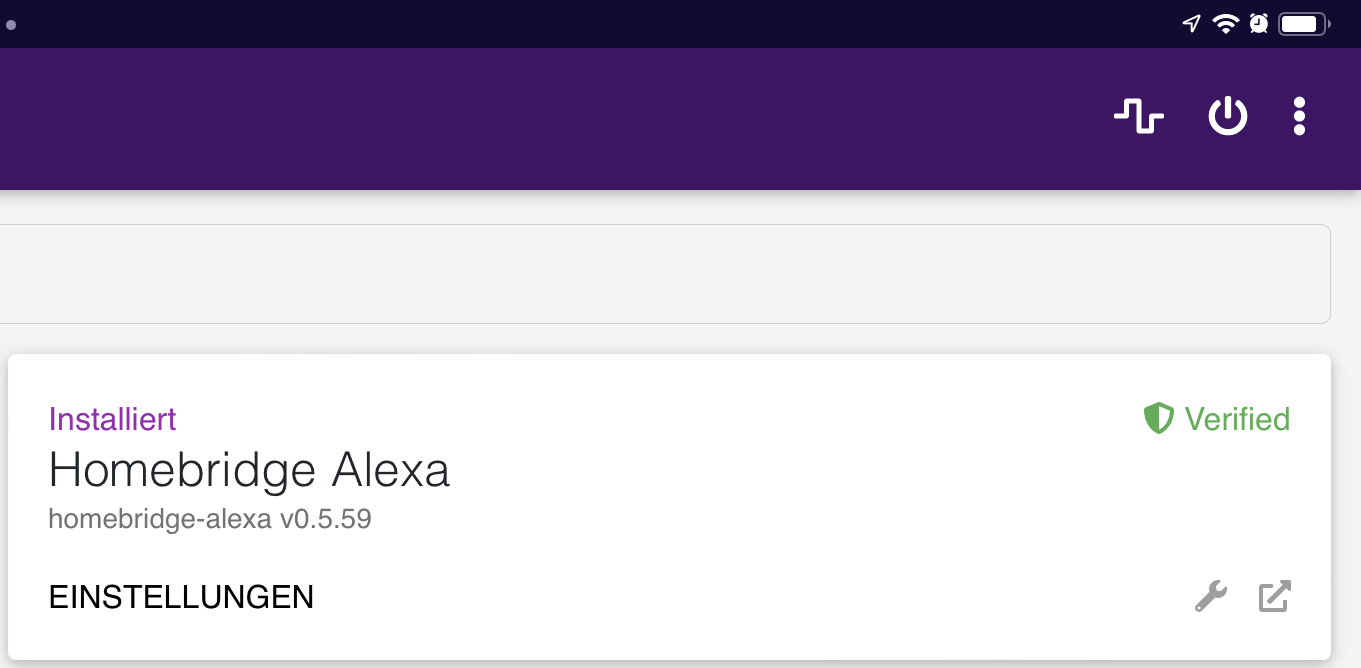Click the Installiert status label
The height and width of the screenshot is (668, 1361).
(x=112, y=418)
